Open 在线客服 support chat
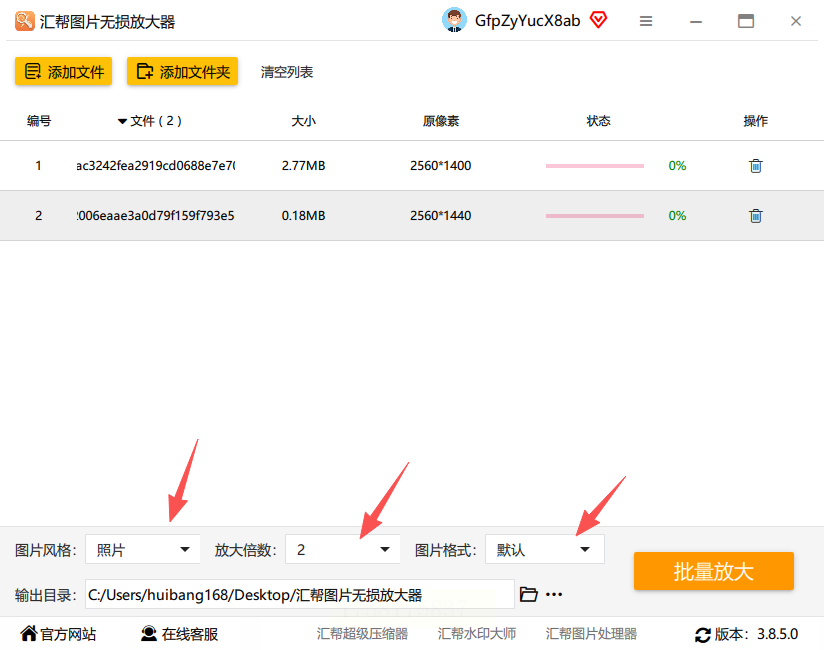 pyautogui.click(x=179, y=634)
